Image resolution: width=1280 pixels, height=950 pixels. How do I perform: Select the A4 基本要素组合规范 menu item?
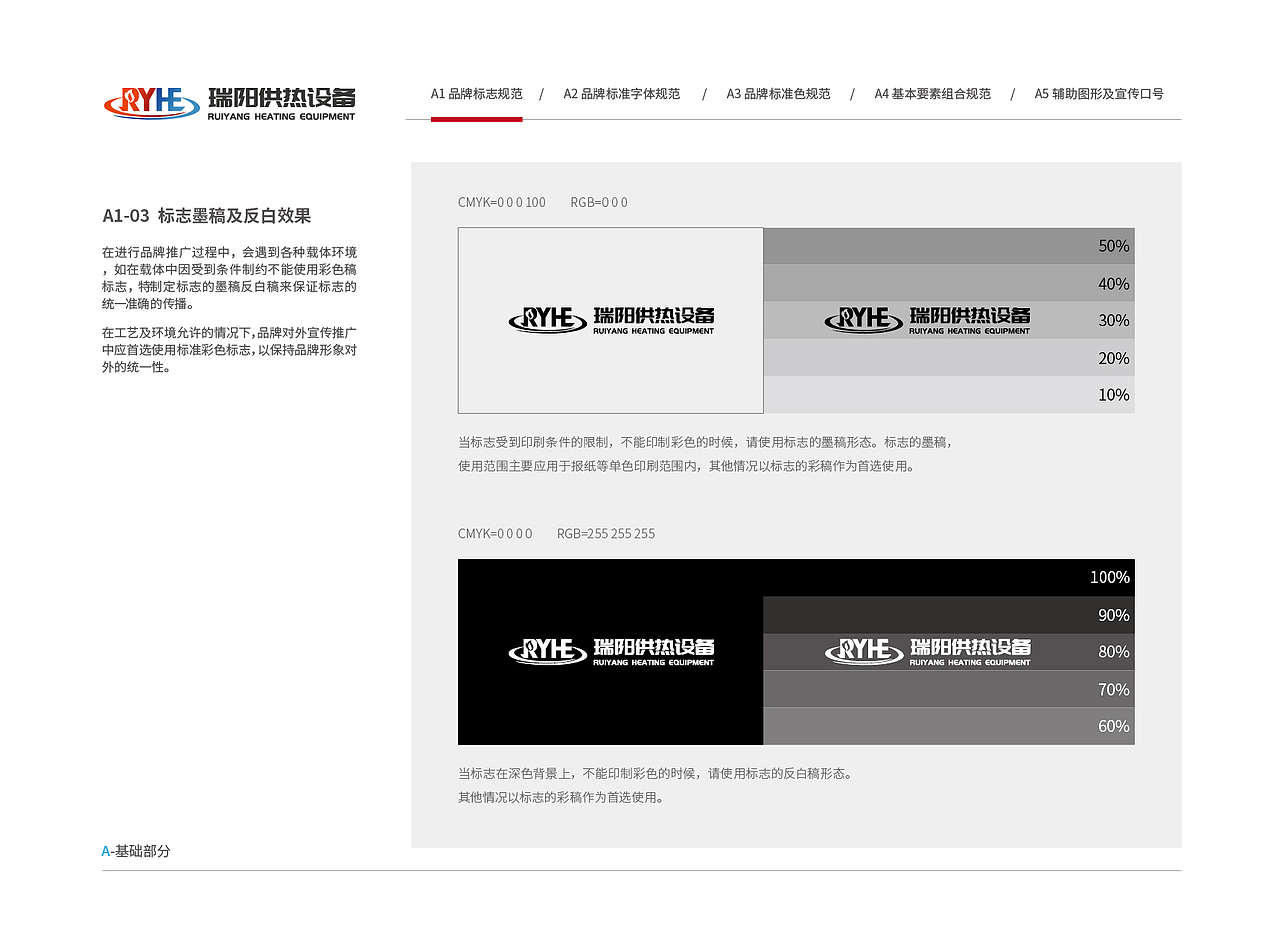pyautogui.click(x=932, y=93)
